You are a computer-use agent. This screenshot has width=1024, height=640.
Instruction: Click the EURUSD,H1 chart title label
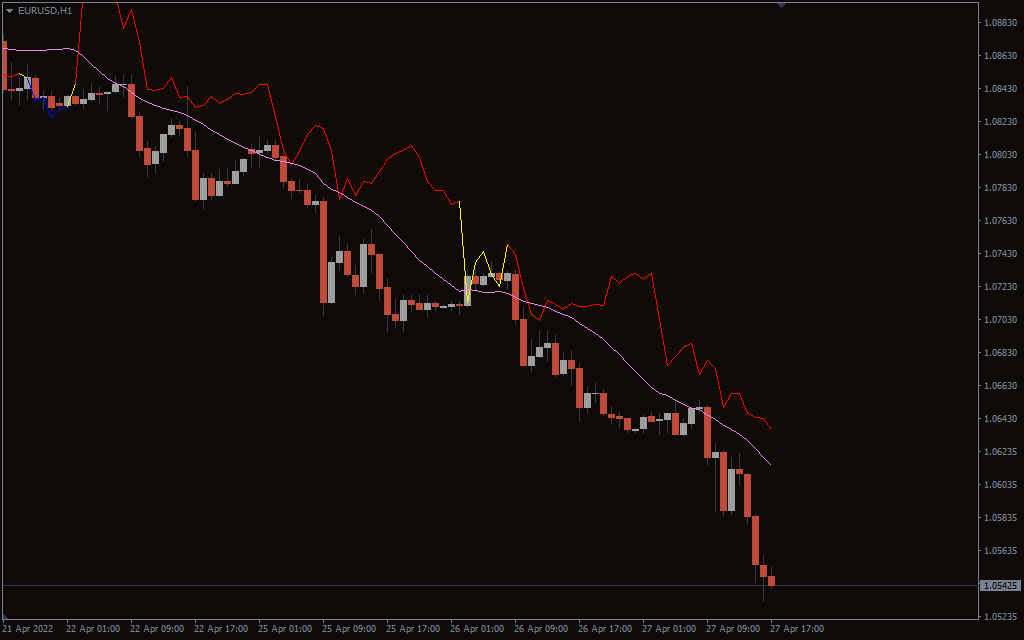point(45,10)
